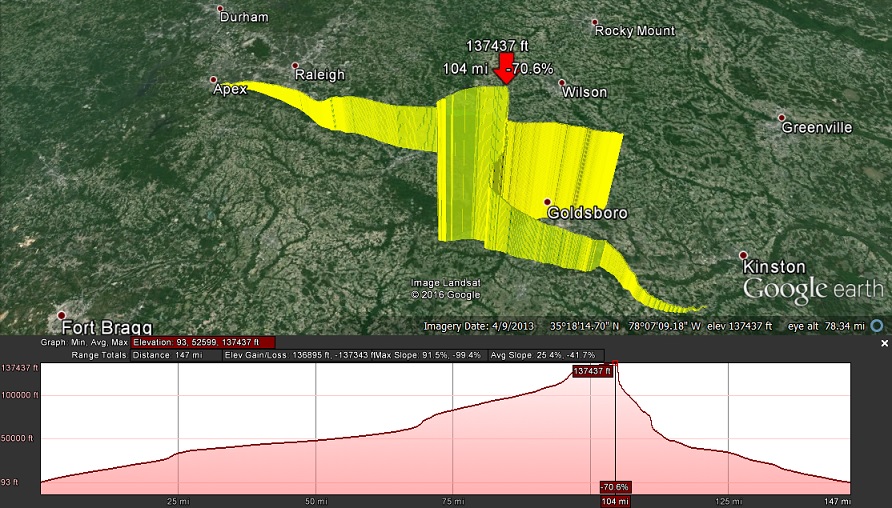This screenshot has width=892, height=508.
Task: Select the Greenville placemark dot
Action: click(x=783, y=117)
